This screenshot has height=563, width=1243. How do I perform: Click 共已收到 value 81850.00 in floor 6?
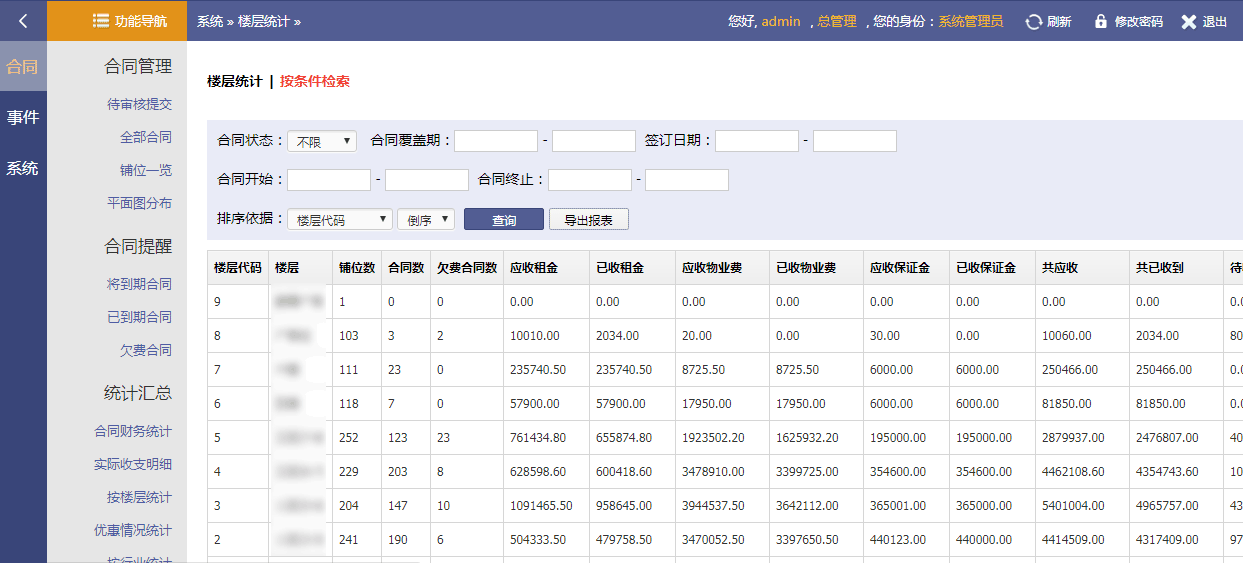pyautogui.click(x=1160, y=404)
